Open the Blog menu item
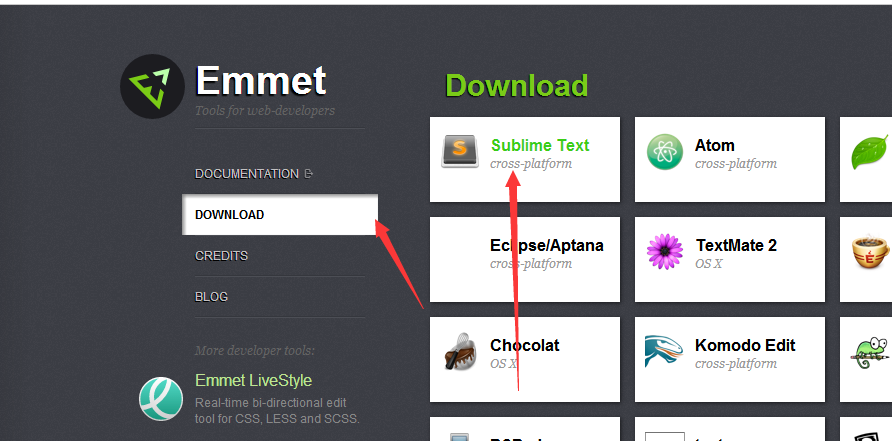Viewport: 892px width, 441px height. pos(211,296)
